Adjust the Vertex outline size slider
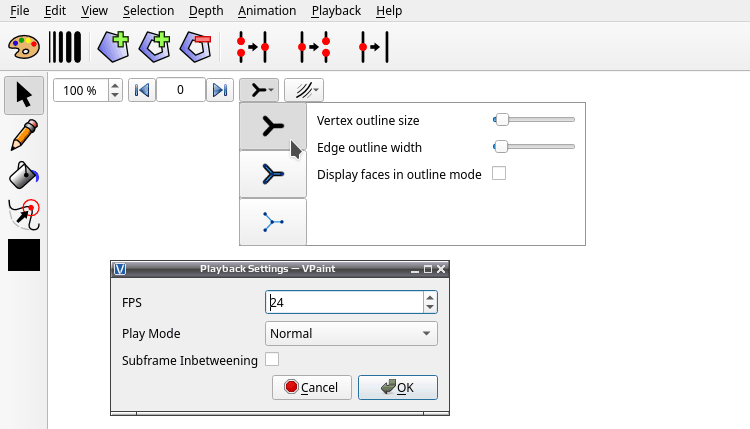Image resolution: width=750 pixels, height=429 pixels. [x=534, y=120]
